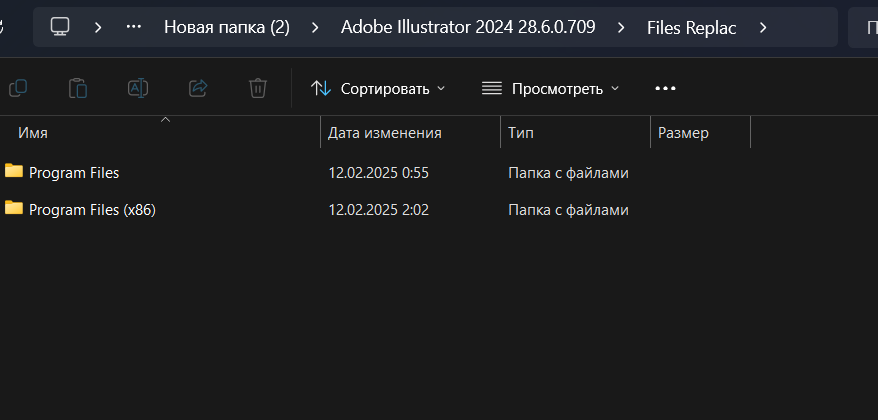This screenshot has height=420, width=878.
Task: Click the Delete trash bin icon
Action: click(258, 88)
